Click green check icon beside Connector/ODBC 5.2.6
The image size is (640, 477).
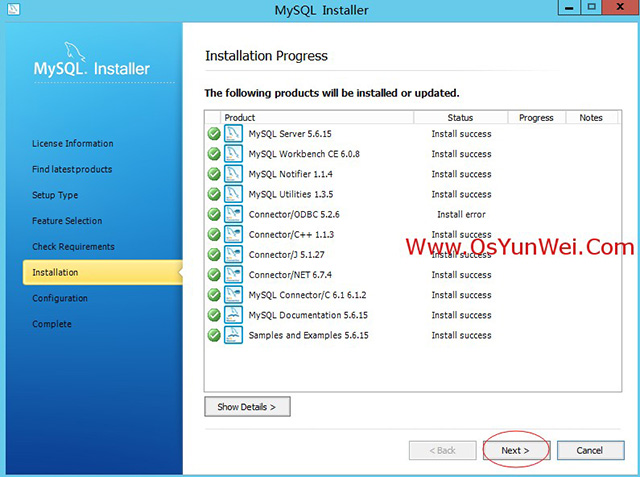pos(214,214)
